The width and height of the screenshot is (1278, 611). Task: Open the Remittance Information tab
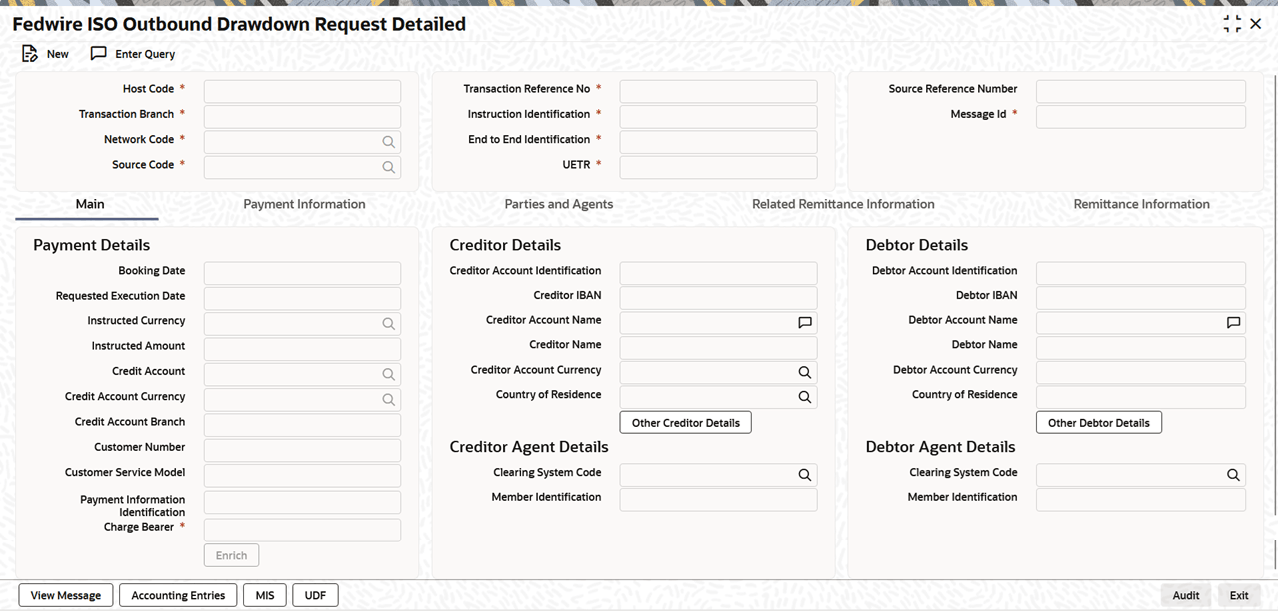point(1142,204)
